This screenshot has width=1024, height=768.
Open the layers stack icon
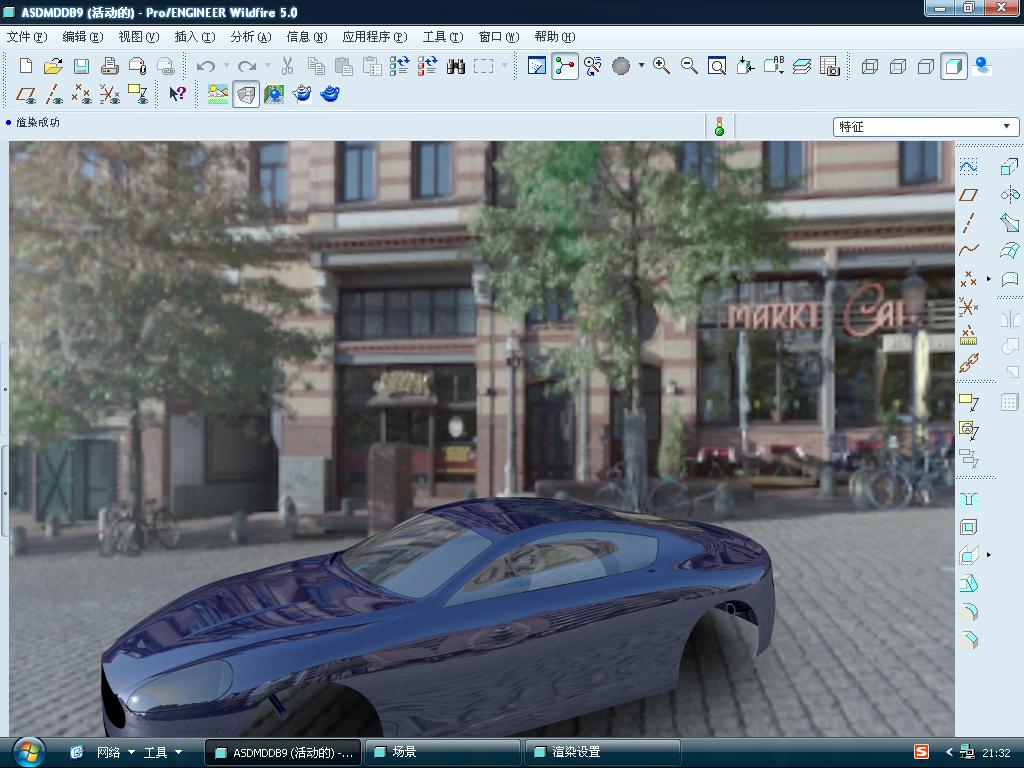coord(802,66)
